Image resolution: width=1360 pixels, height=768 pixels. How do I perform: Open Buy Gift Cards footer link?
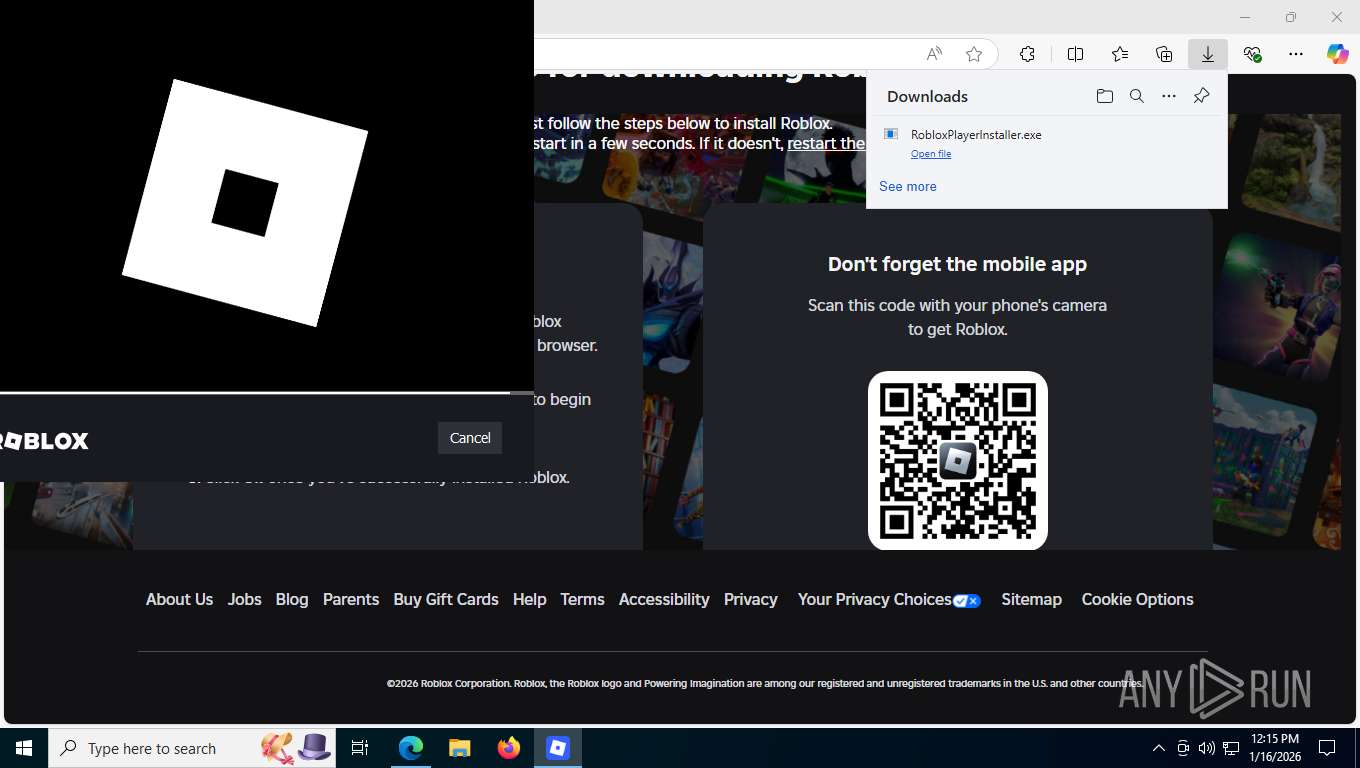click(446, 600)
